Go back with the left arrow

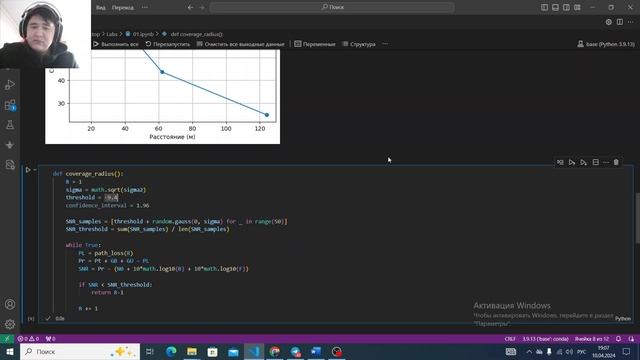190,7
